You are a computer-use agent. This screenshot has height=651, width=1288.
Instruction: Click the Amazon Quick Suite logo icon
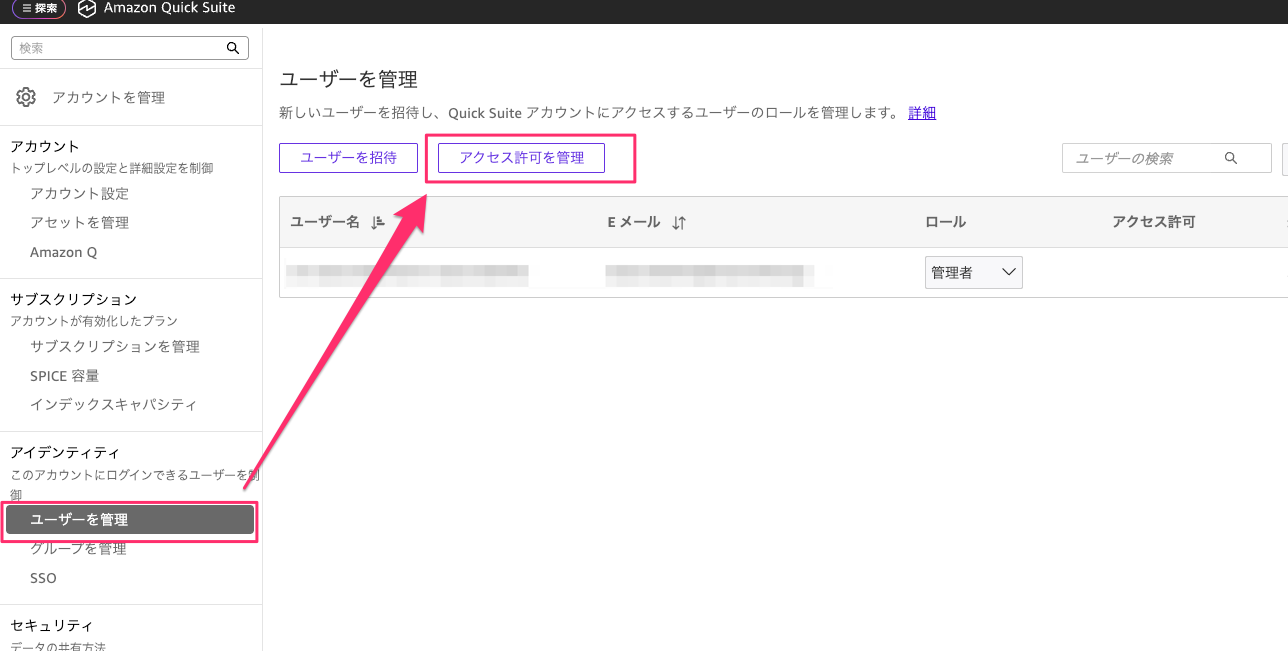(87, 8)
